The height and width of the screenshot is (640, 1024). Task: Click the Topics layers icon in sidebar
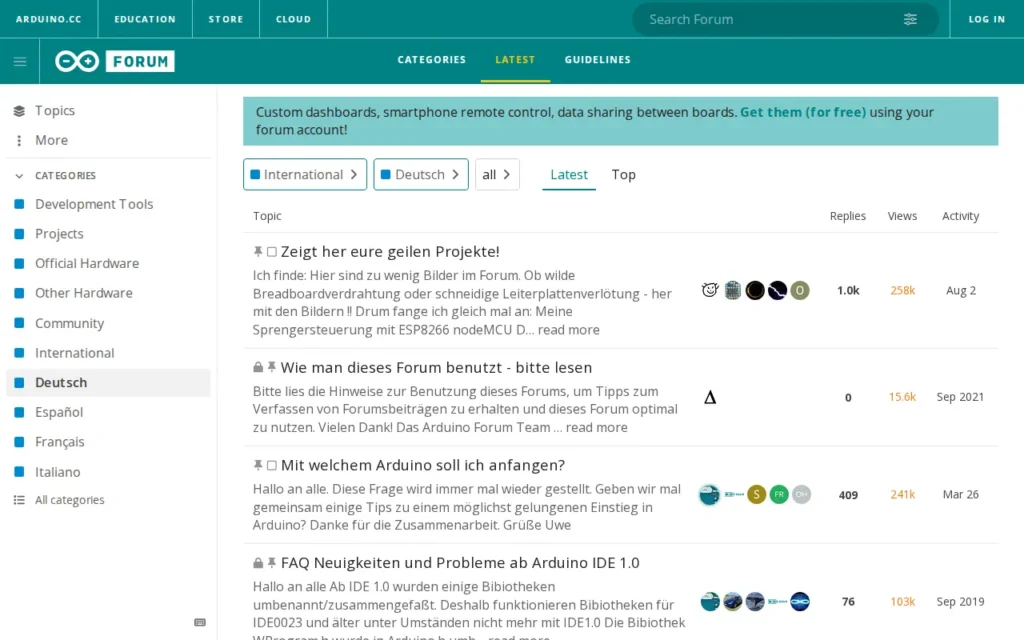pyautogui.click(x=19, y=111)
